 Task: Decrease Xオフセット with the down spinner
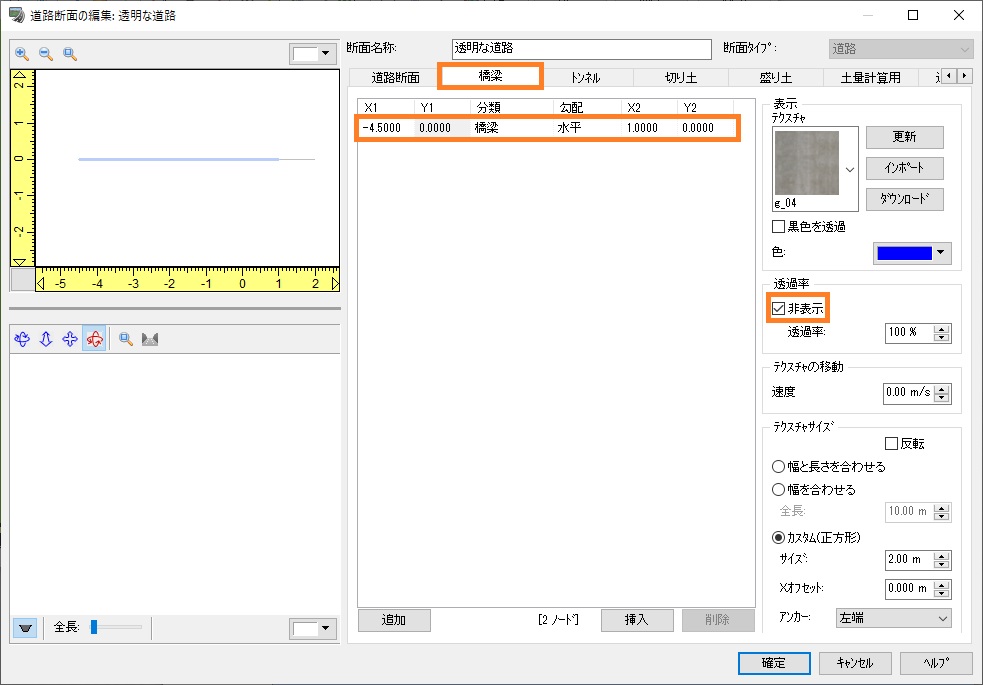(x=941, y=593)
